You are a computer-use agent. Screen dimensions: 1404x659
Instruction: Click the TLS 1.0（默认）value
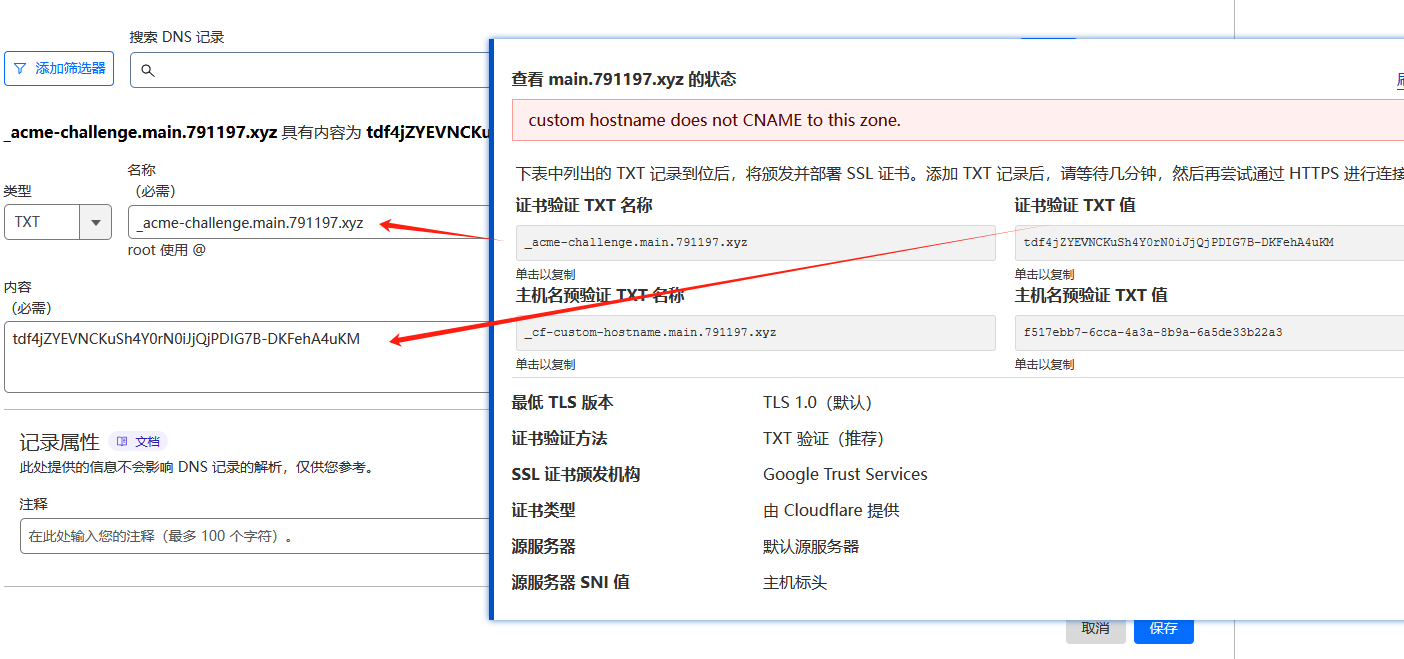click(x=818, y=402)
